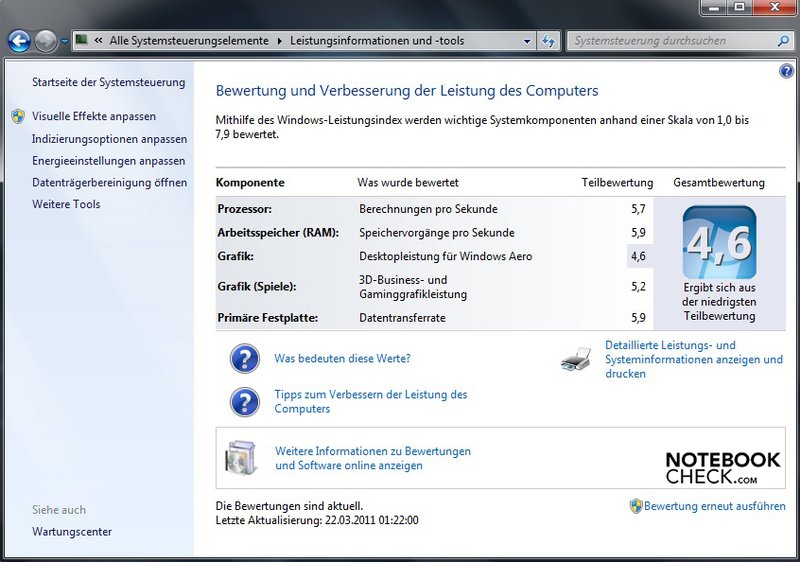Click Primäre Festplatte: row label

click(x=267, y=318)
